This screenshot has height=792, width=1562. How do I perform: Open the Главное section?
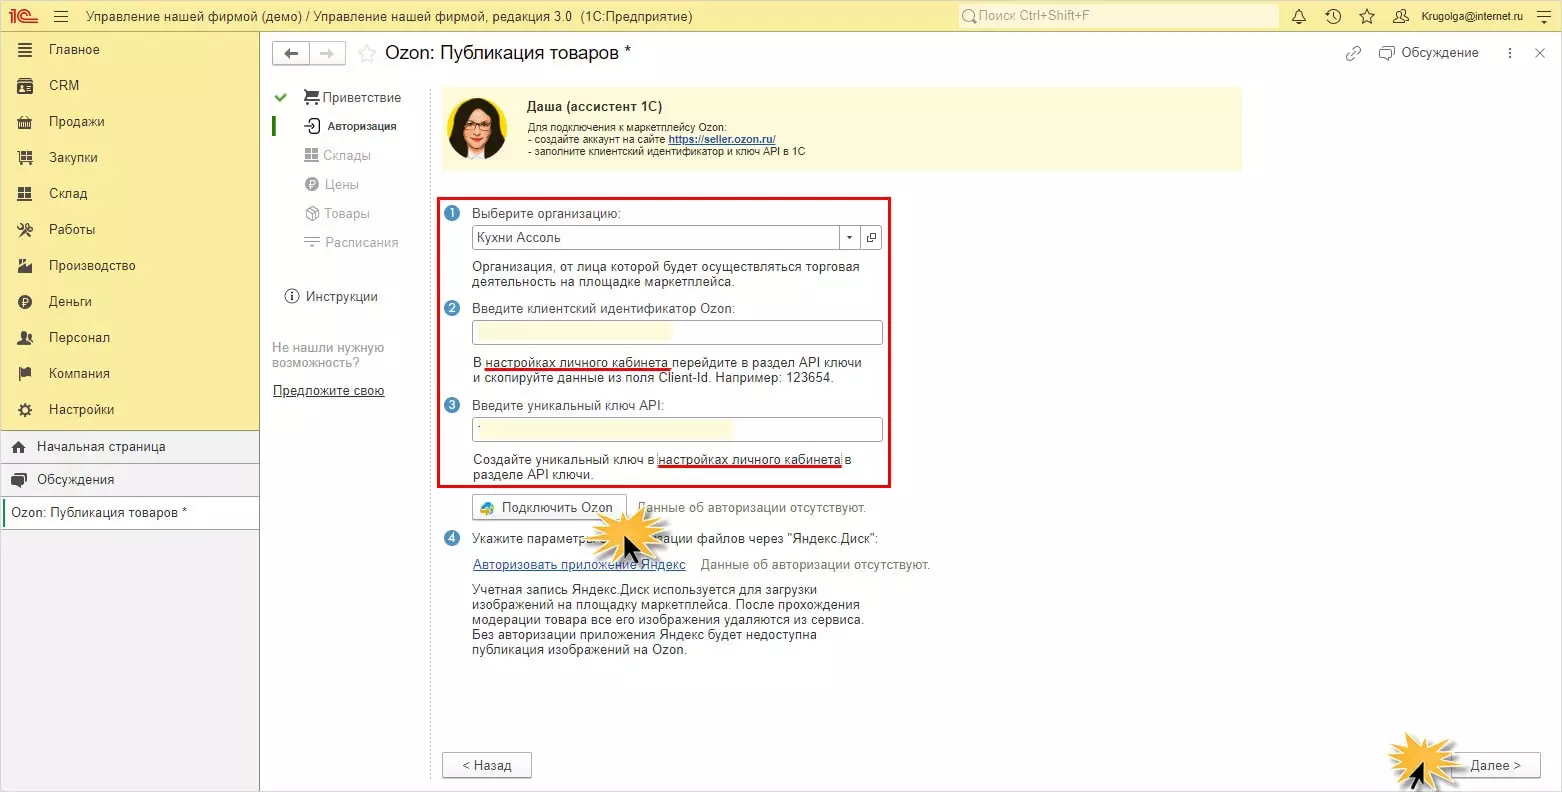click(130, 49)
